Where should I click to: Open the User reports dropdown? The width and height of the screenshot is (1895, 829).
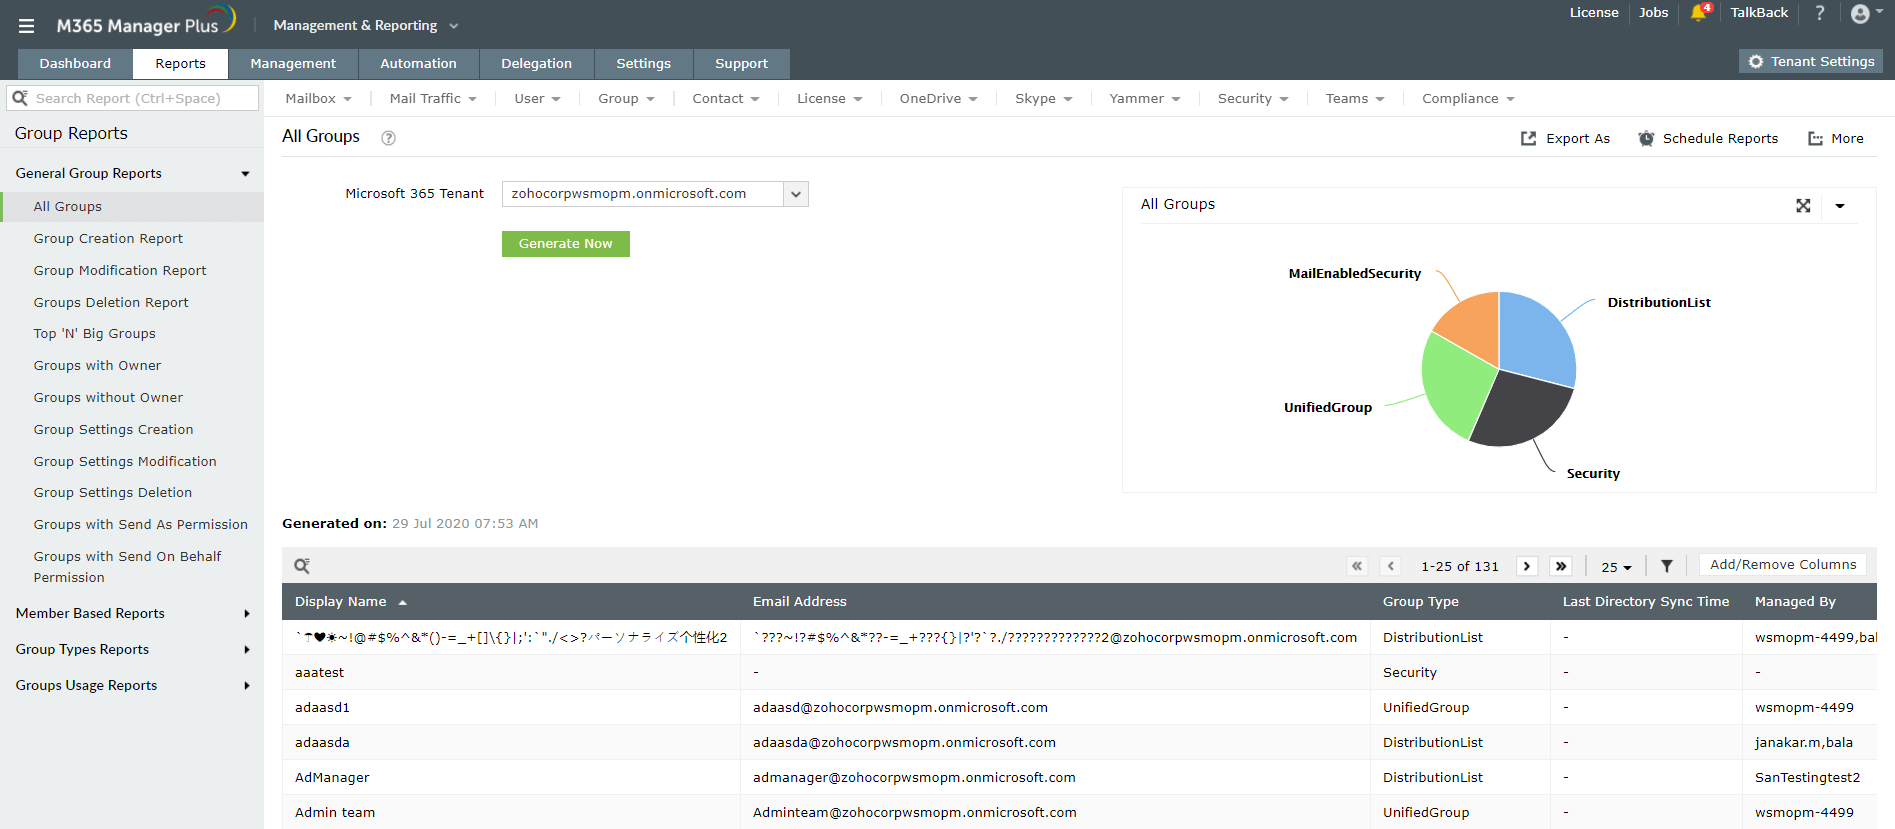point(537,98)
